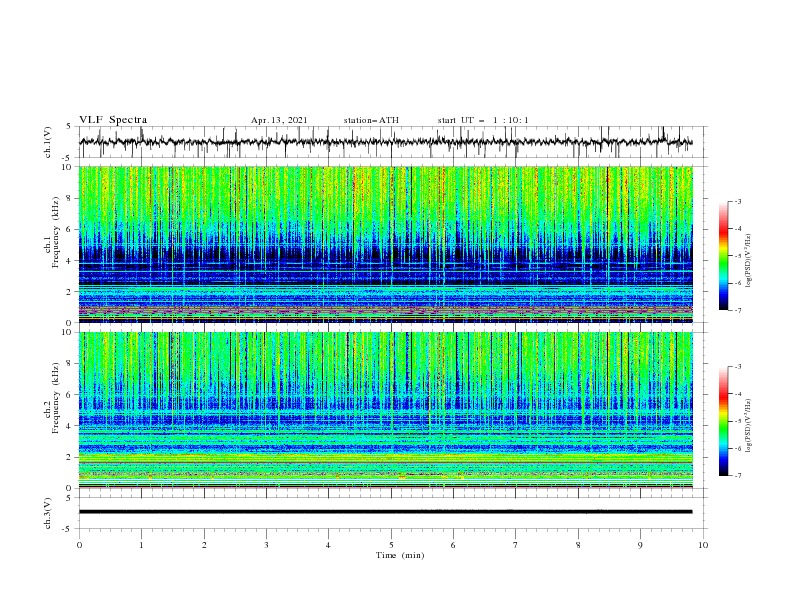Click the "8" kHz tick on ch.2 axis
Image resolution: width=792 pixels, height=612 pixels.
tap(70, 364)
